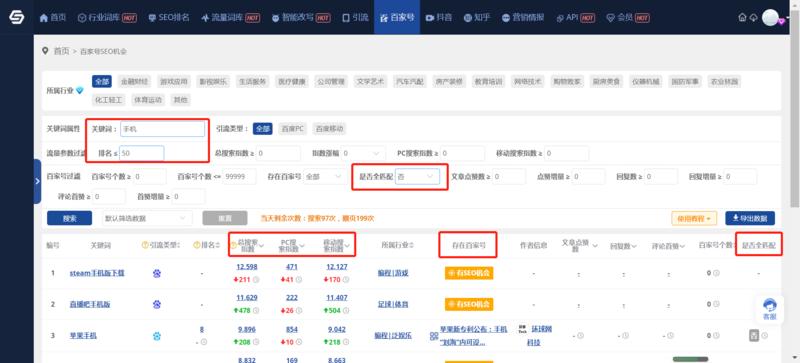Image resolution: width=800 pixels, height=363 pixels.
Task: Sort by PC搜索指数 column header
Action: pos(292,246)
